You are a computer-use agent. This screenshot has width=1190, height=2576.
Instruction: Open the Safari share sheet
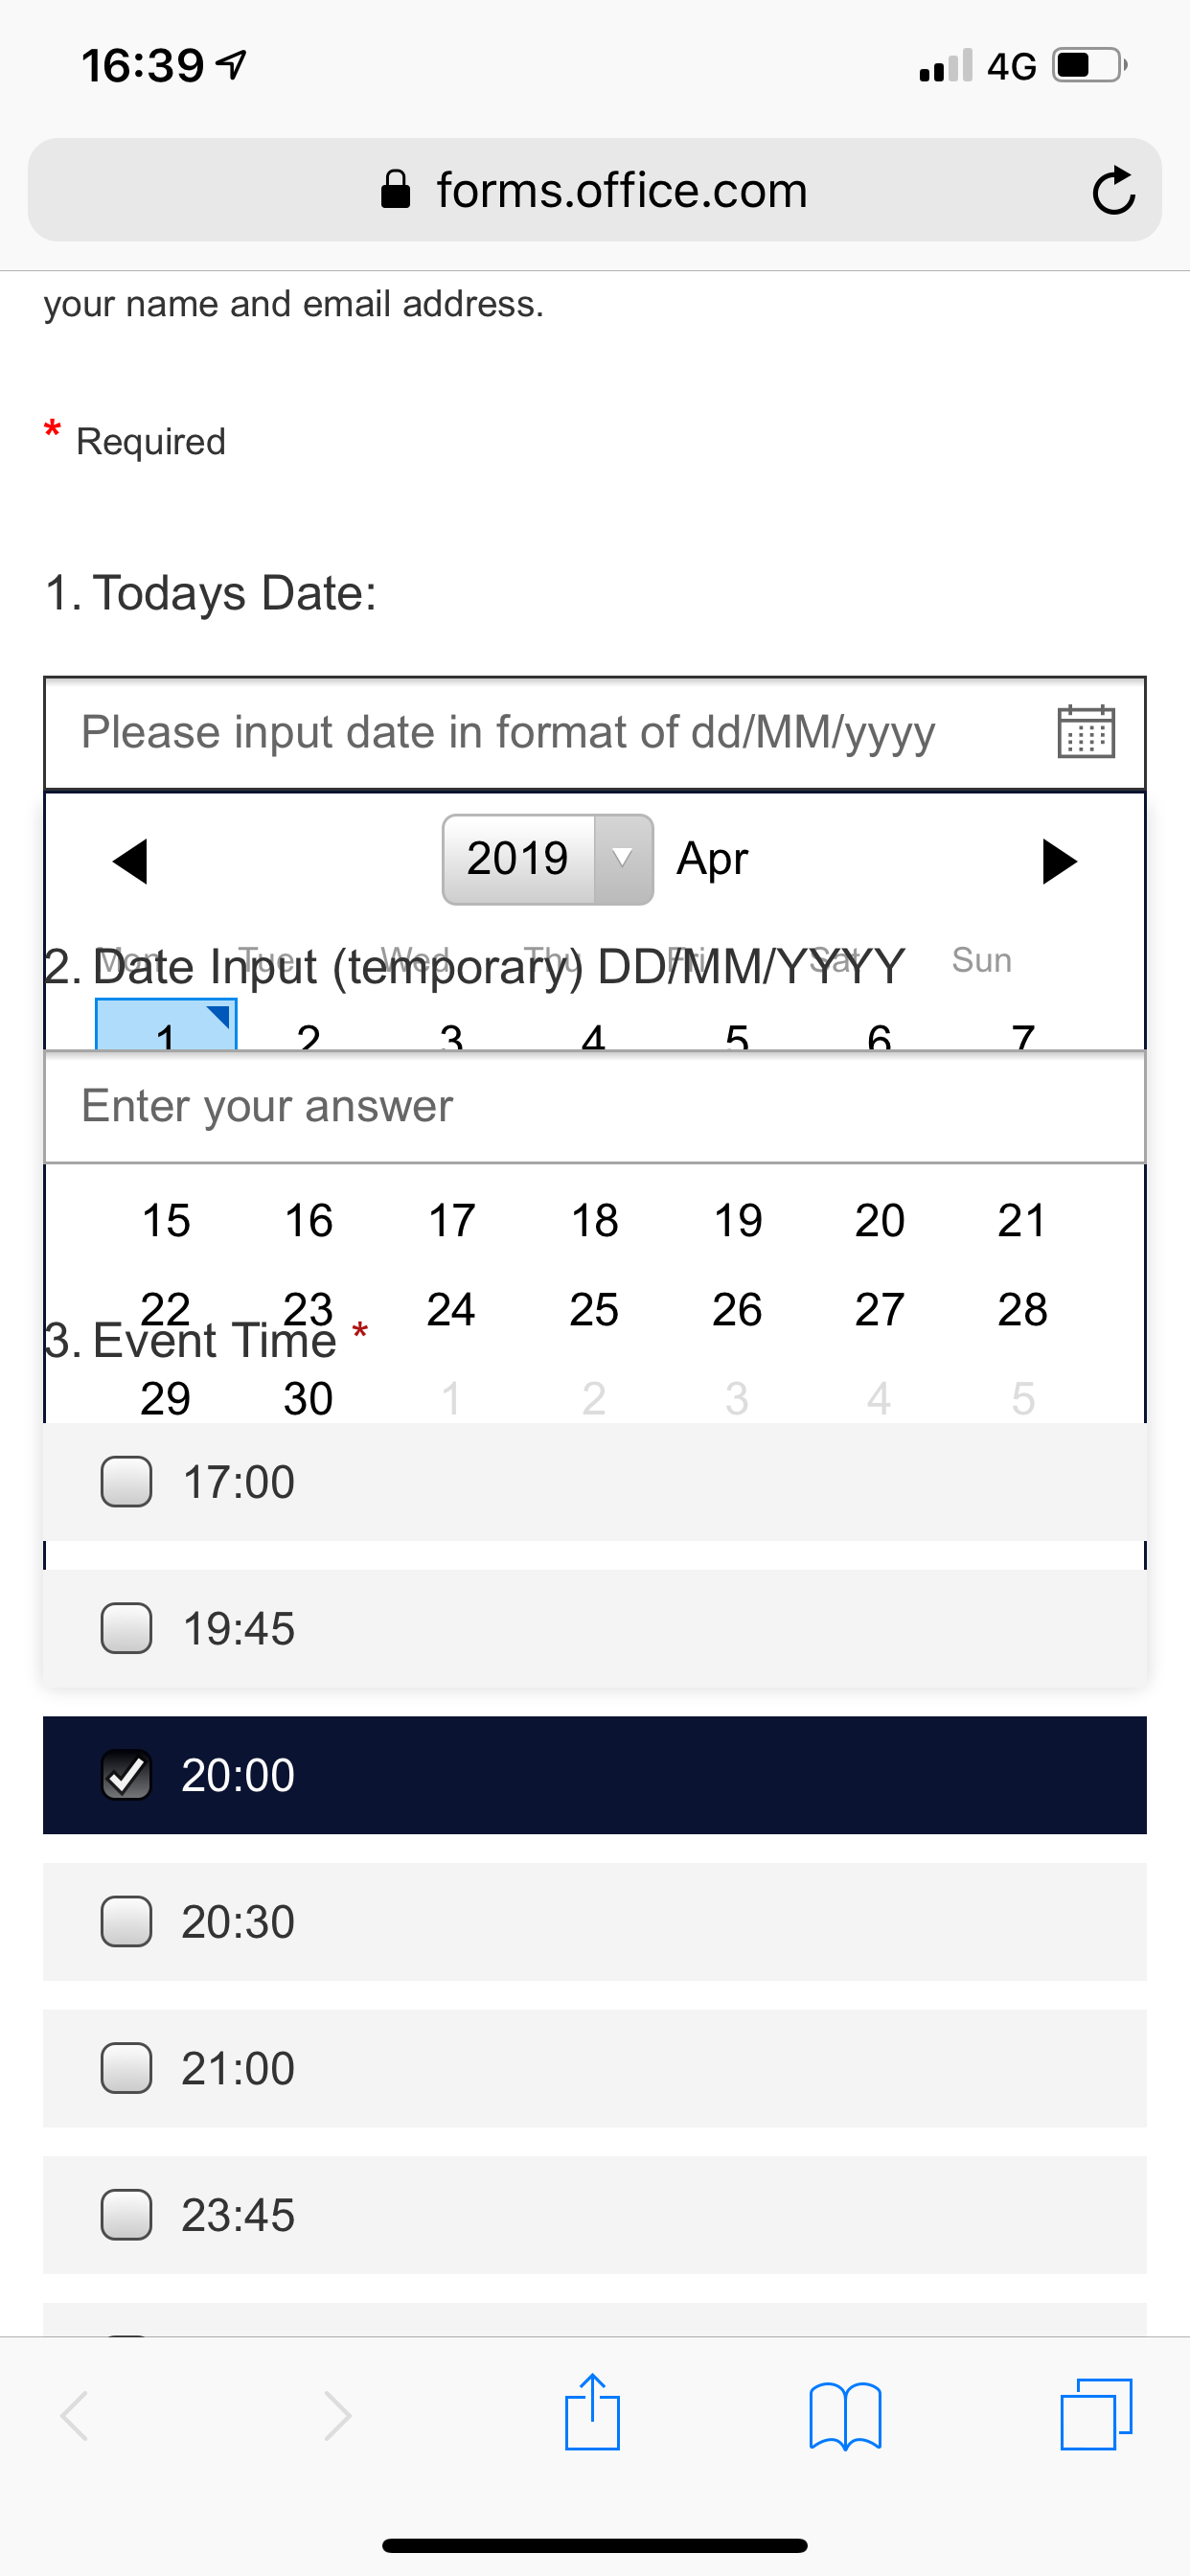594,2413
